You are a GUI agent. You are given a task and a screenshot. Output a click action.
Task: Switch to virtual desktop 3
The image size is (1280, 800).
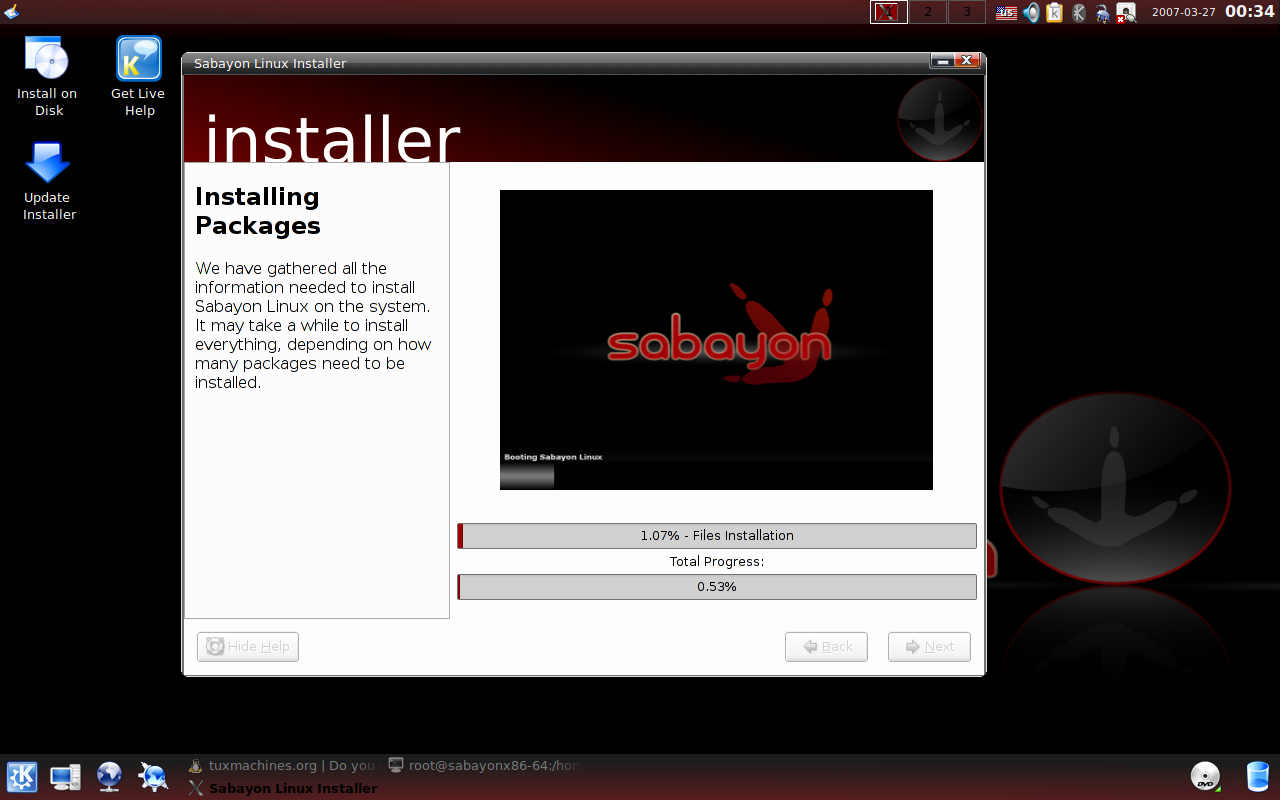pyautogui.click(x=967, y=12)
